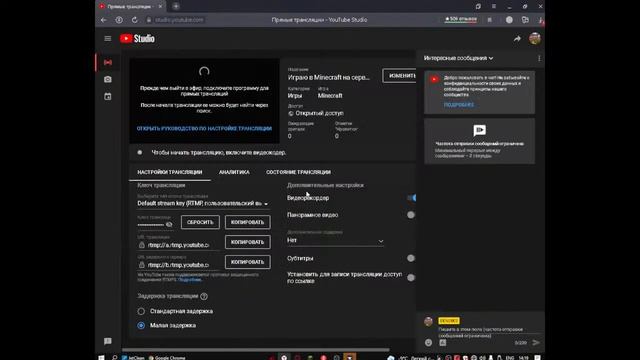
Task: Open a new browser tab with the plus icon
Action: pos(176,6)
